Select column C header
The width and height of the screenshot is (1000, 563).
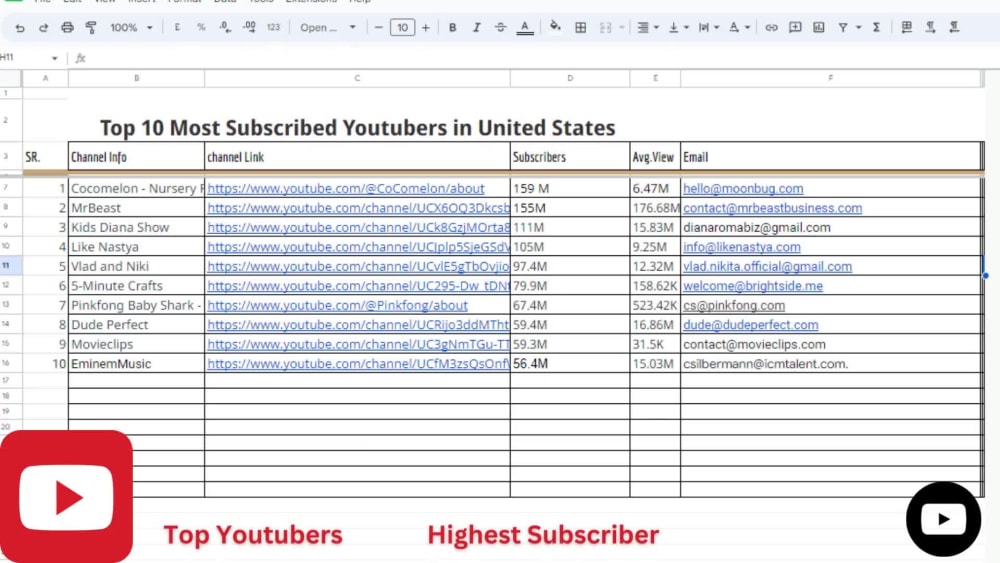click(x=357, y=78)
